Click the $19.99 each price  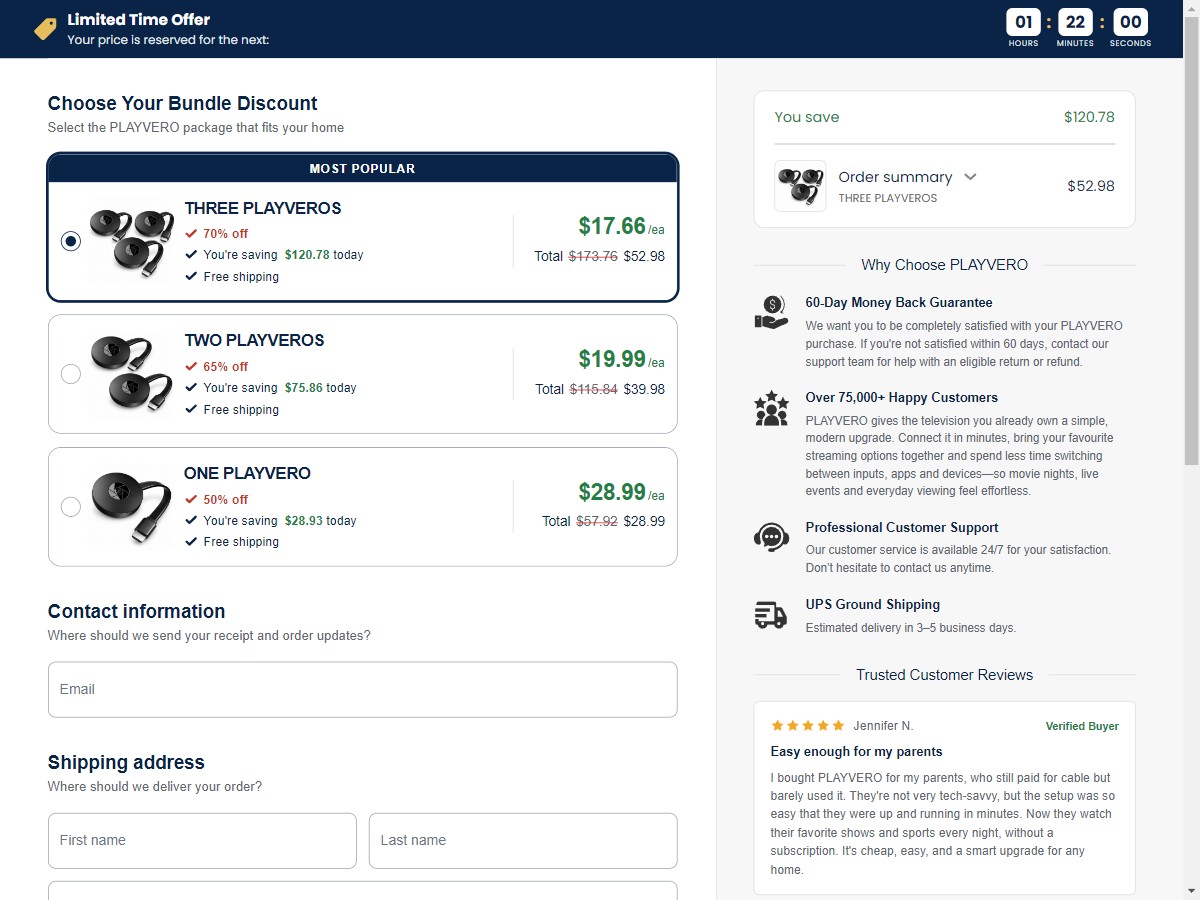tap(621, 360)
